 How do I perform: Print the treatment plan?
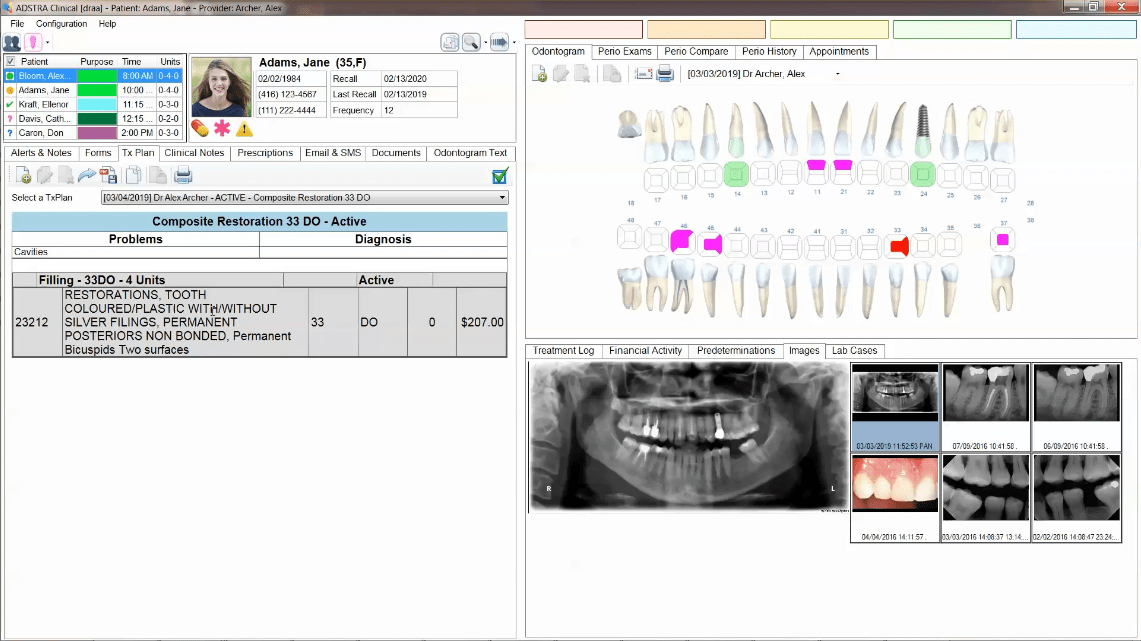[x=183, y=175]
